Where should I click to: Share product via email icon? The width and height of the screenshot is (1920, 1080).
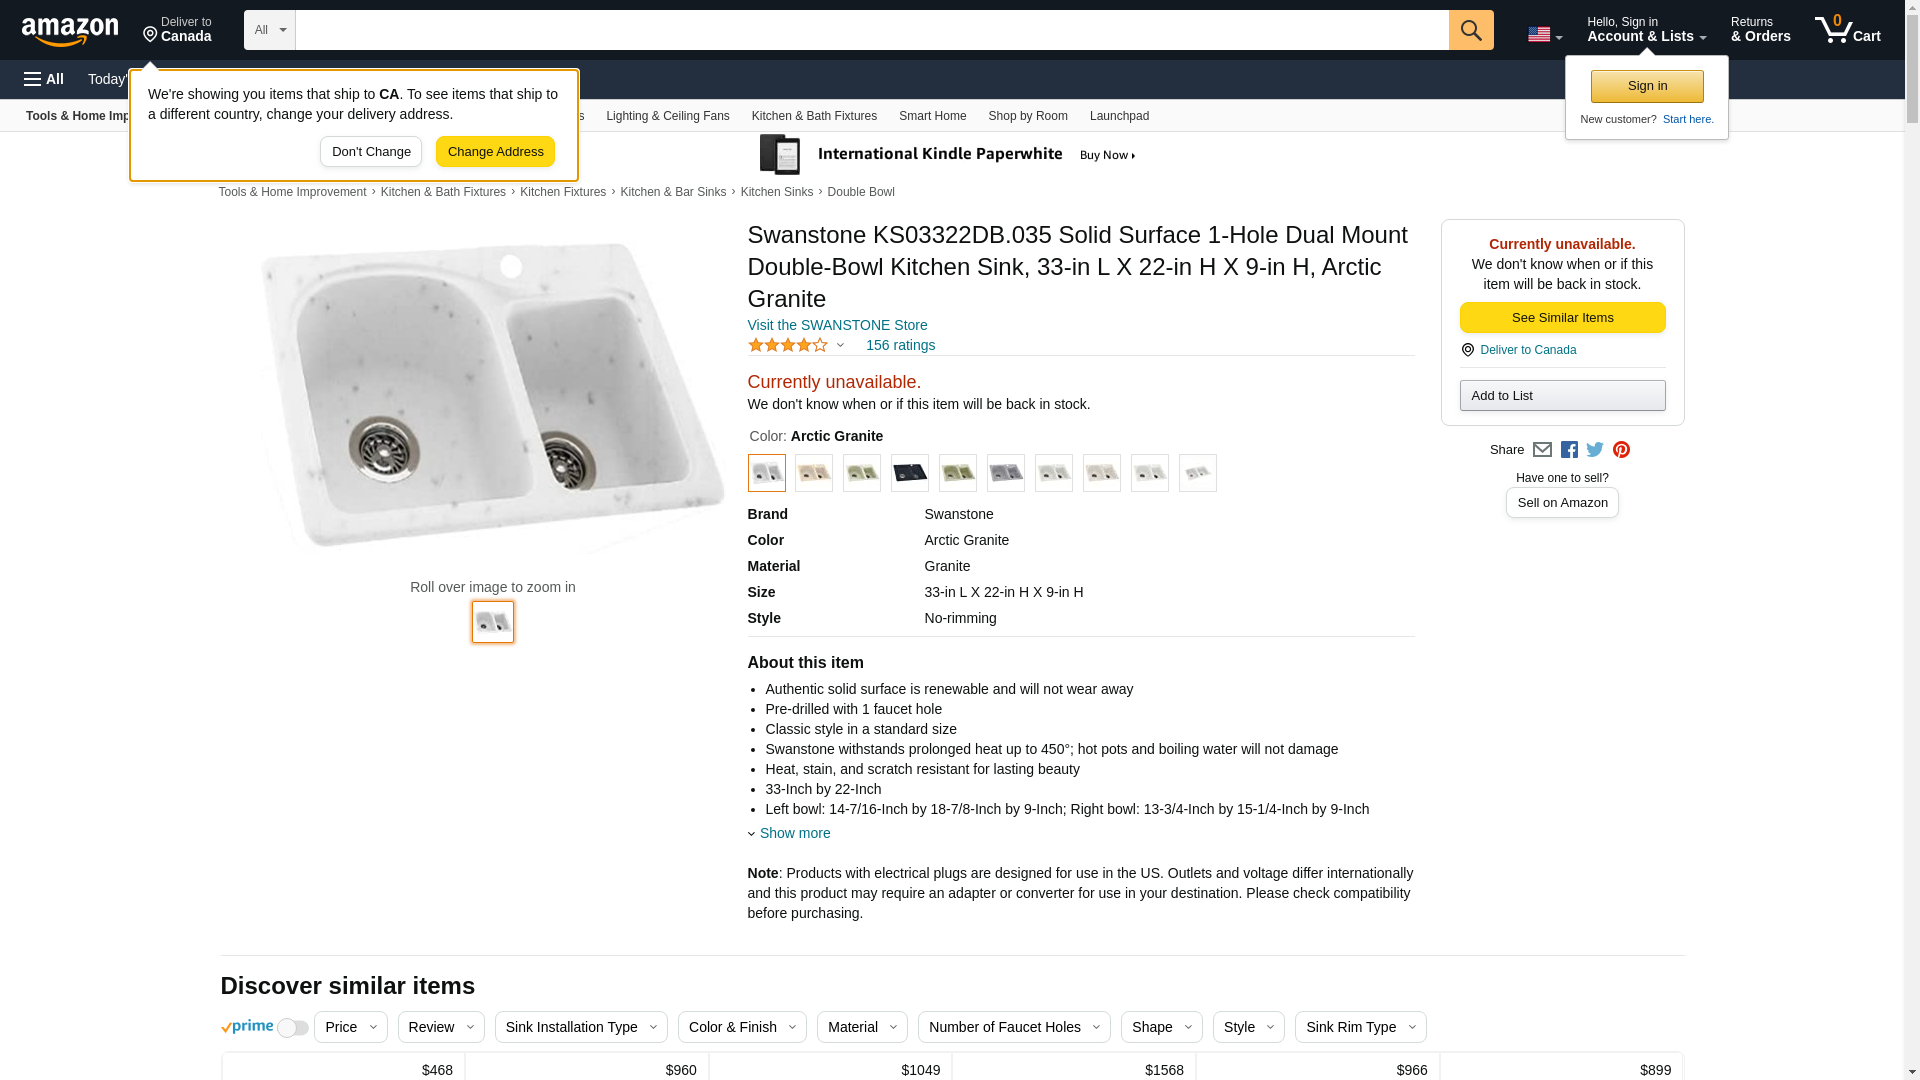[x=1542, y=450]
